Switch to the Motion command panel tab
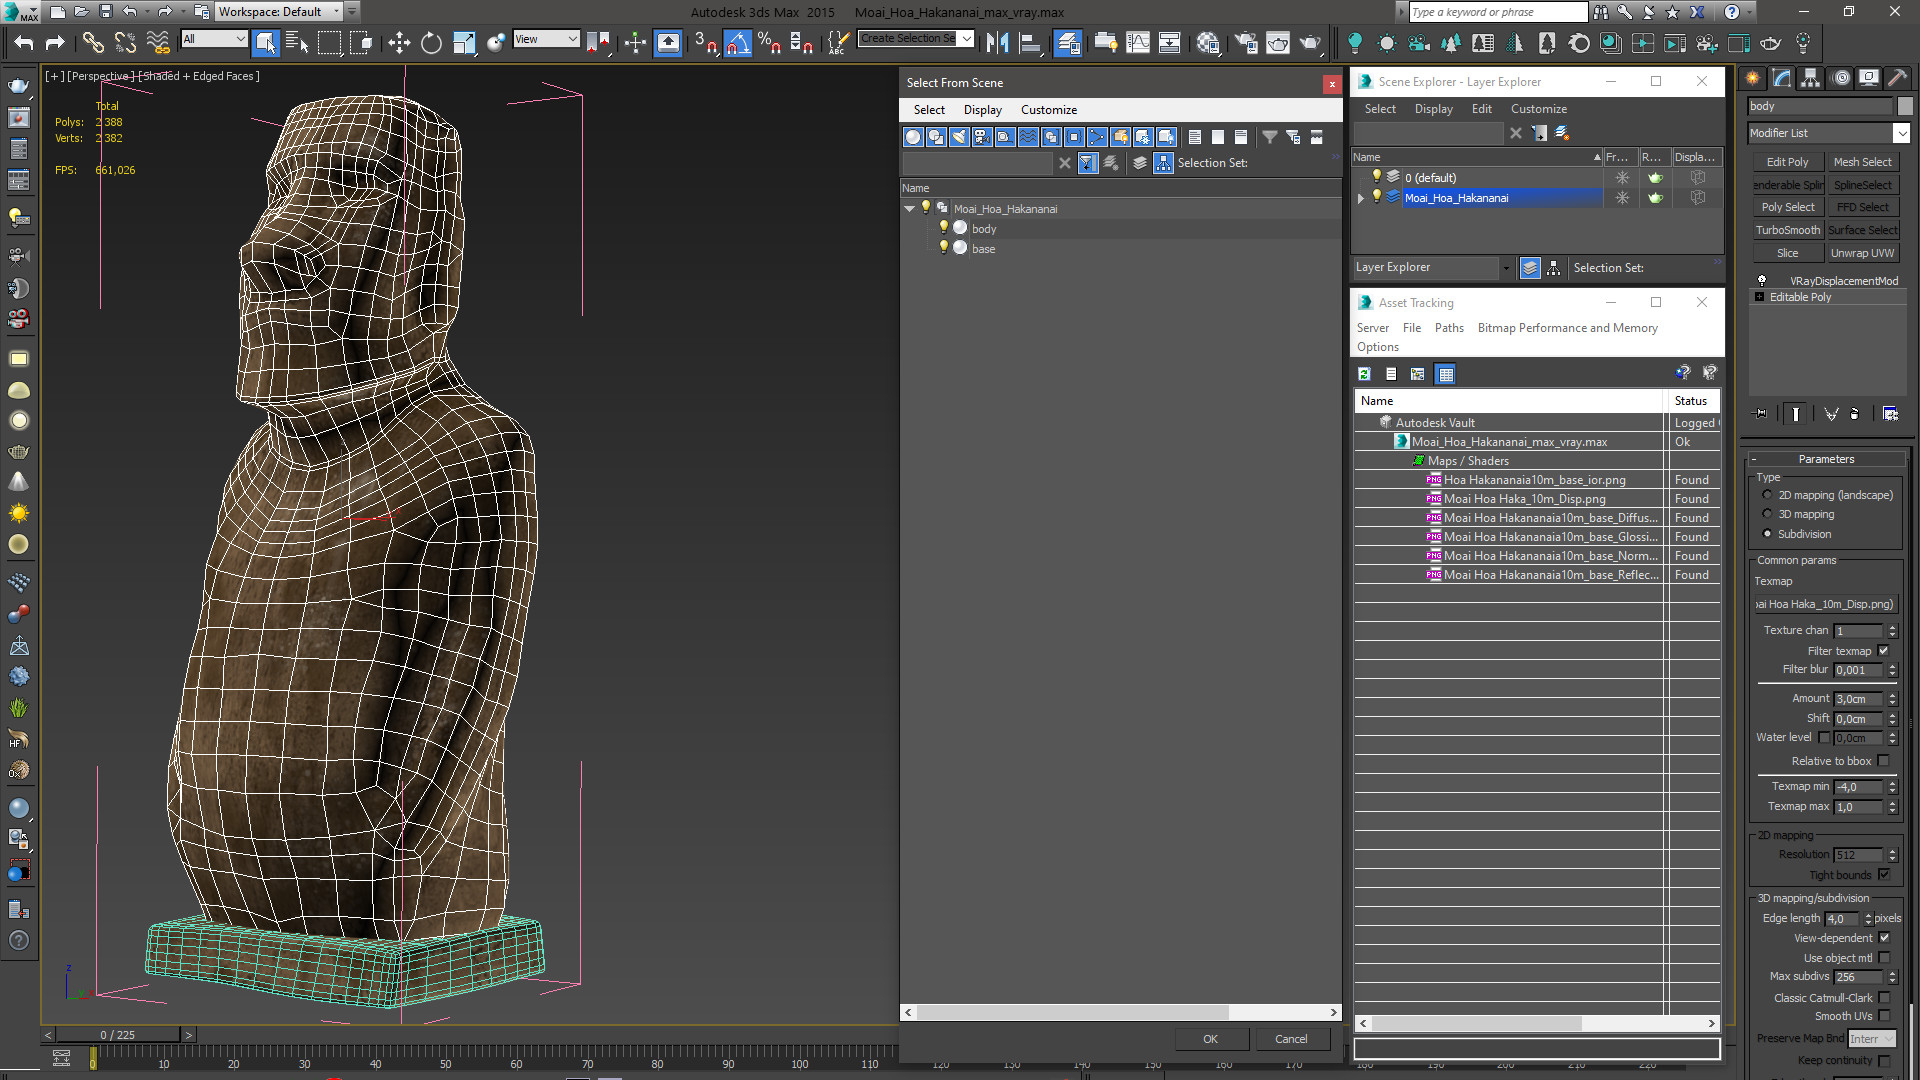Screen dimensions: 1920x1080 [1840, 78]
